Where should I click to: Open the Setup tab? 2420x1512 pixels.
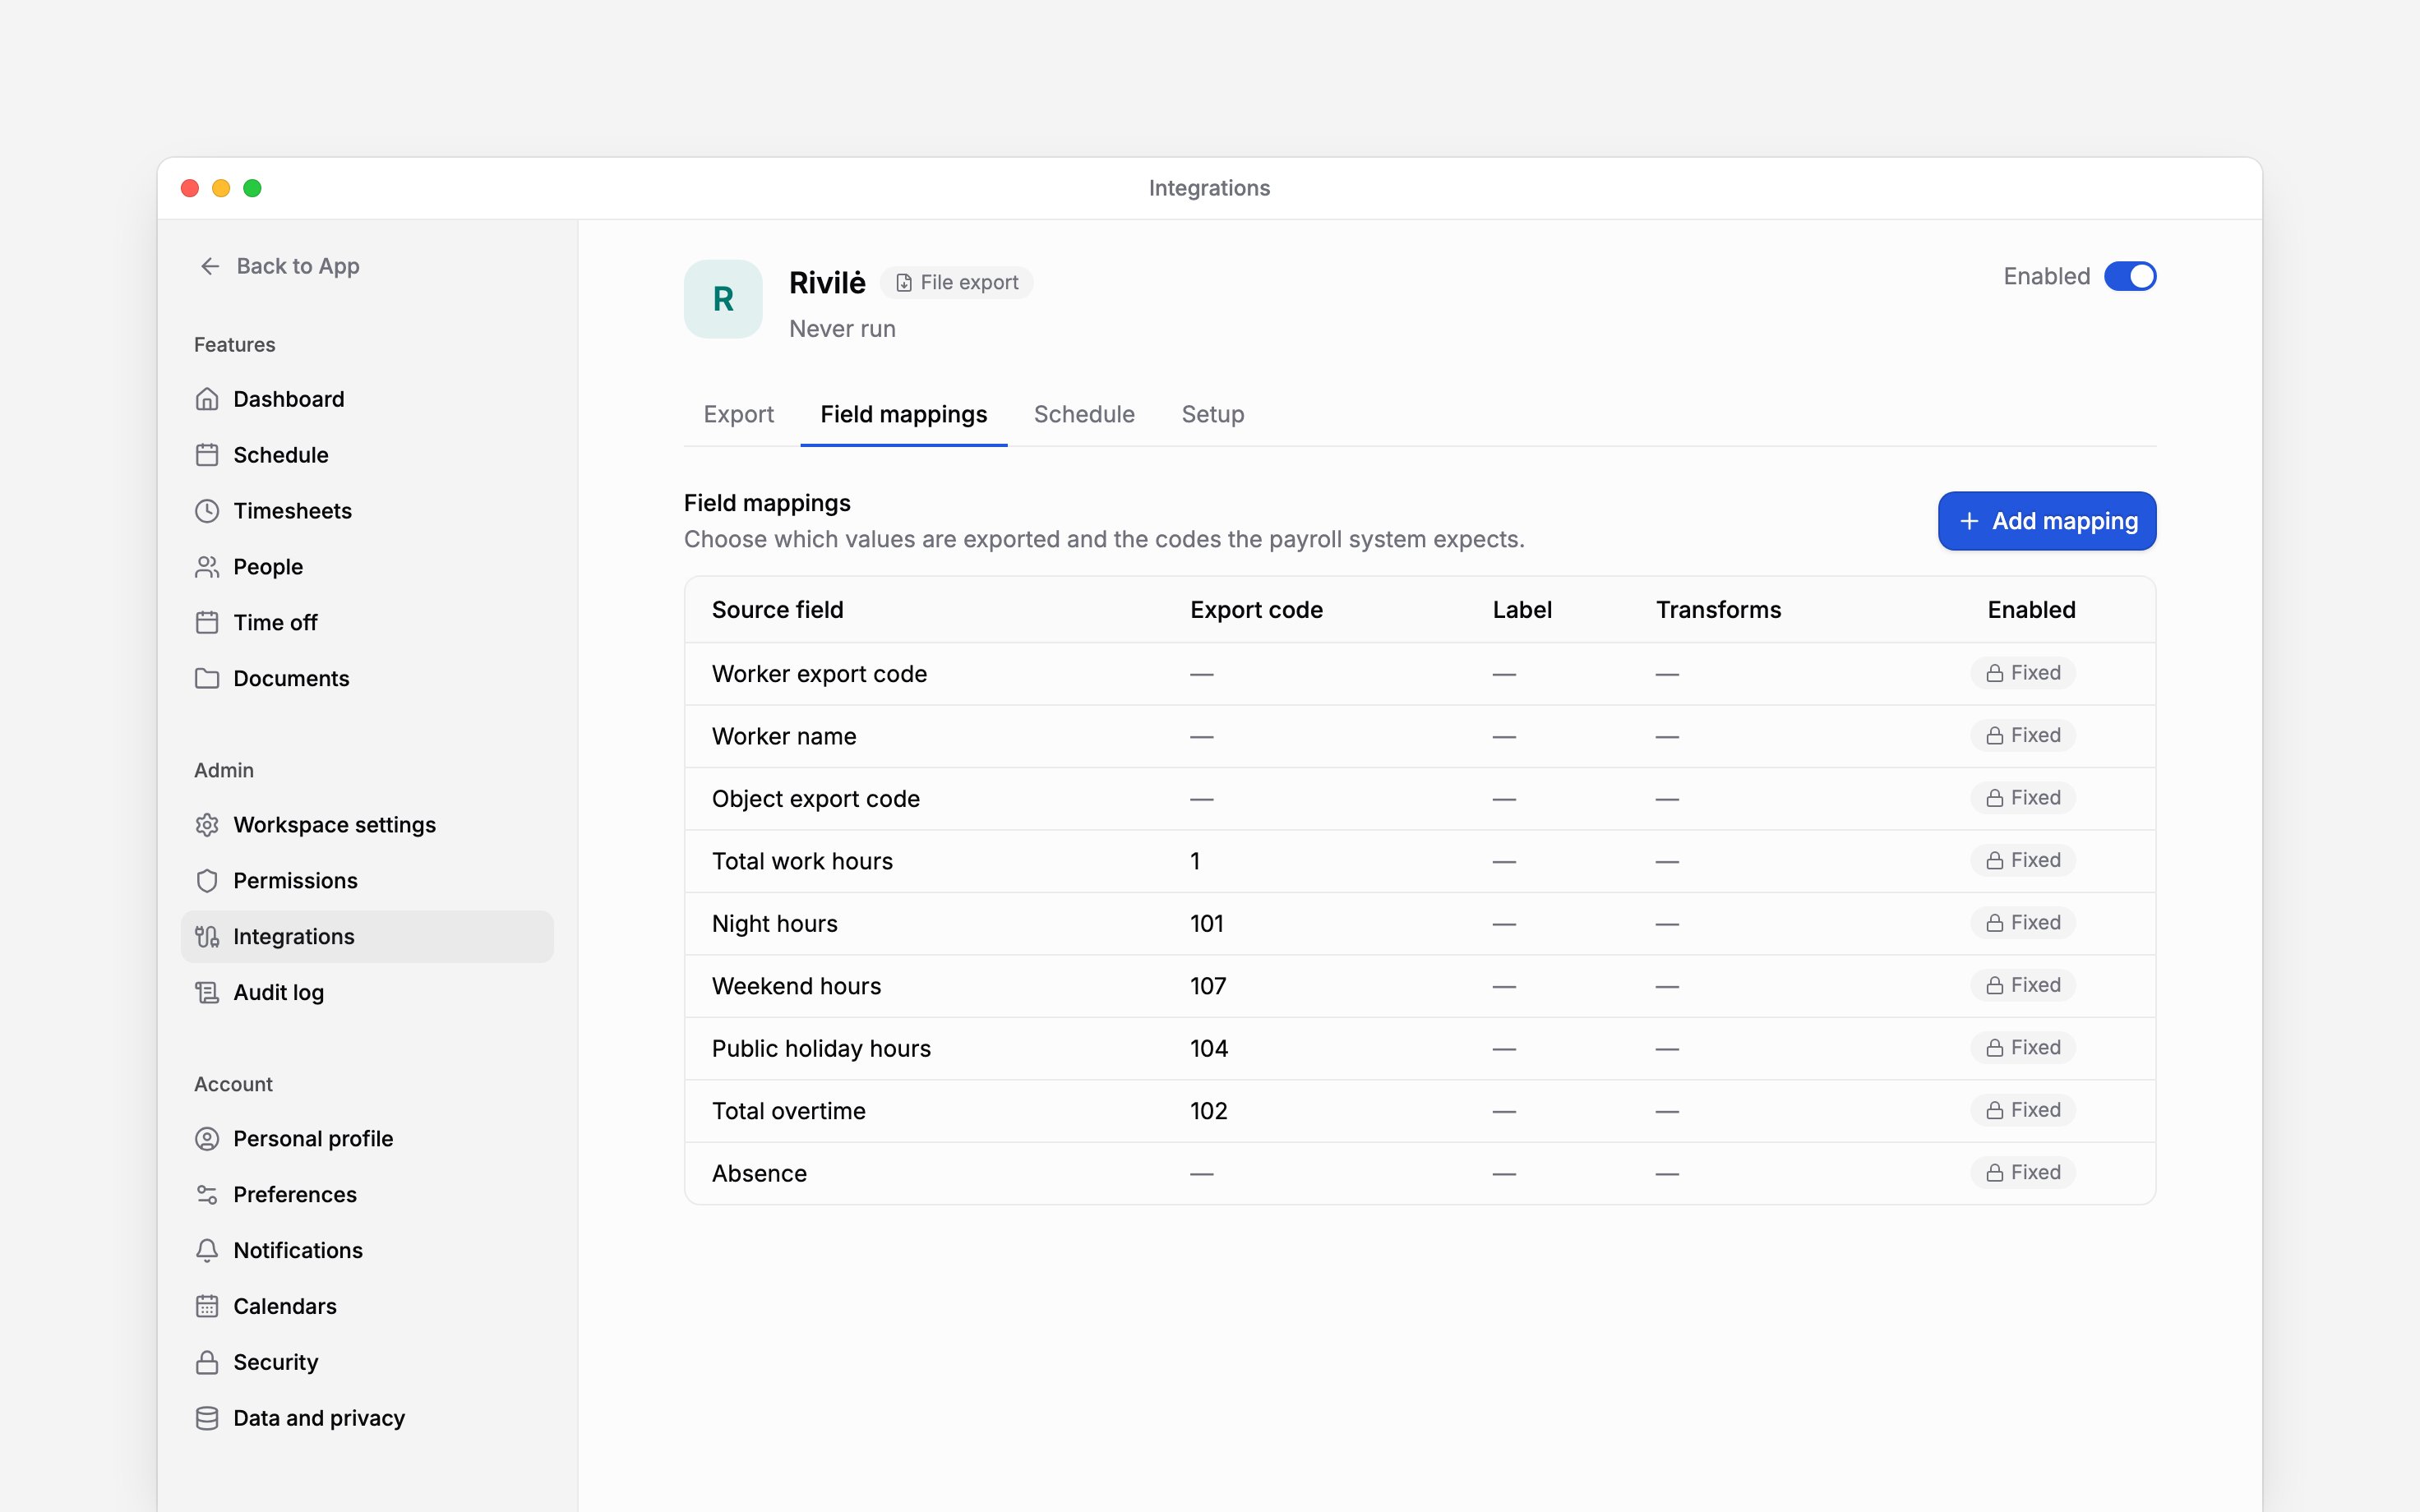click(x=1212, y=414)
